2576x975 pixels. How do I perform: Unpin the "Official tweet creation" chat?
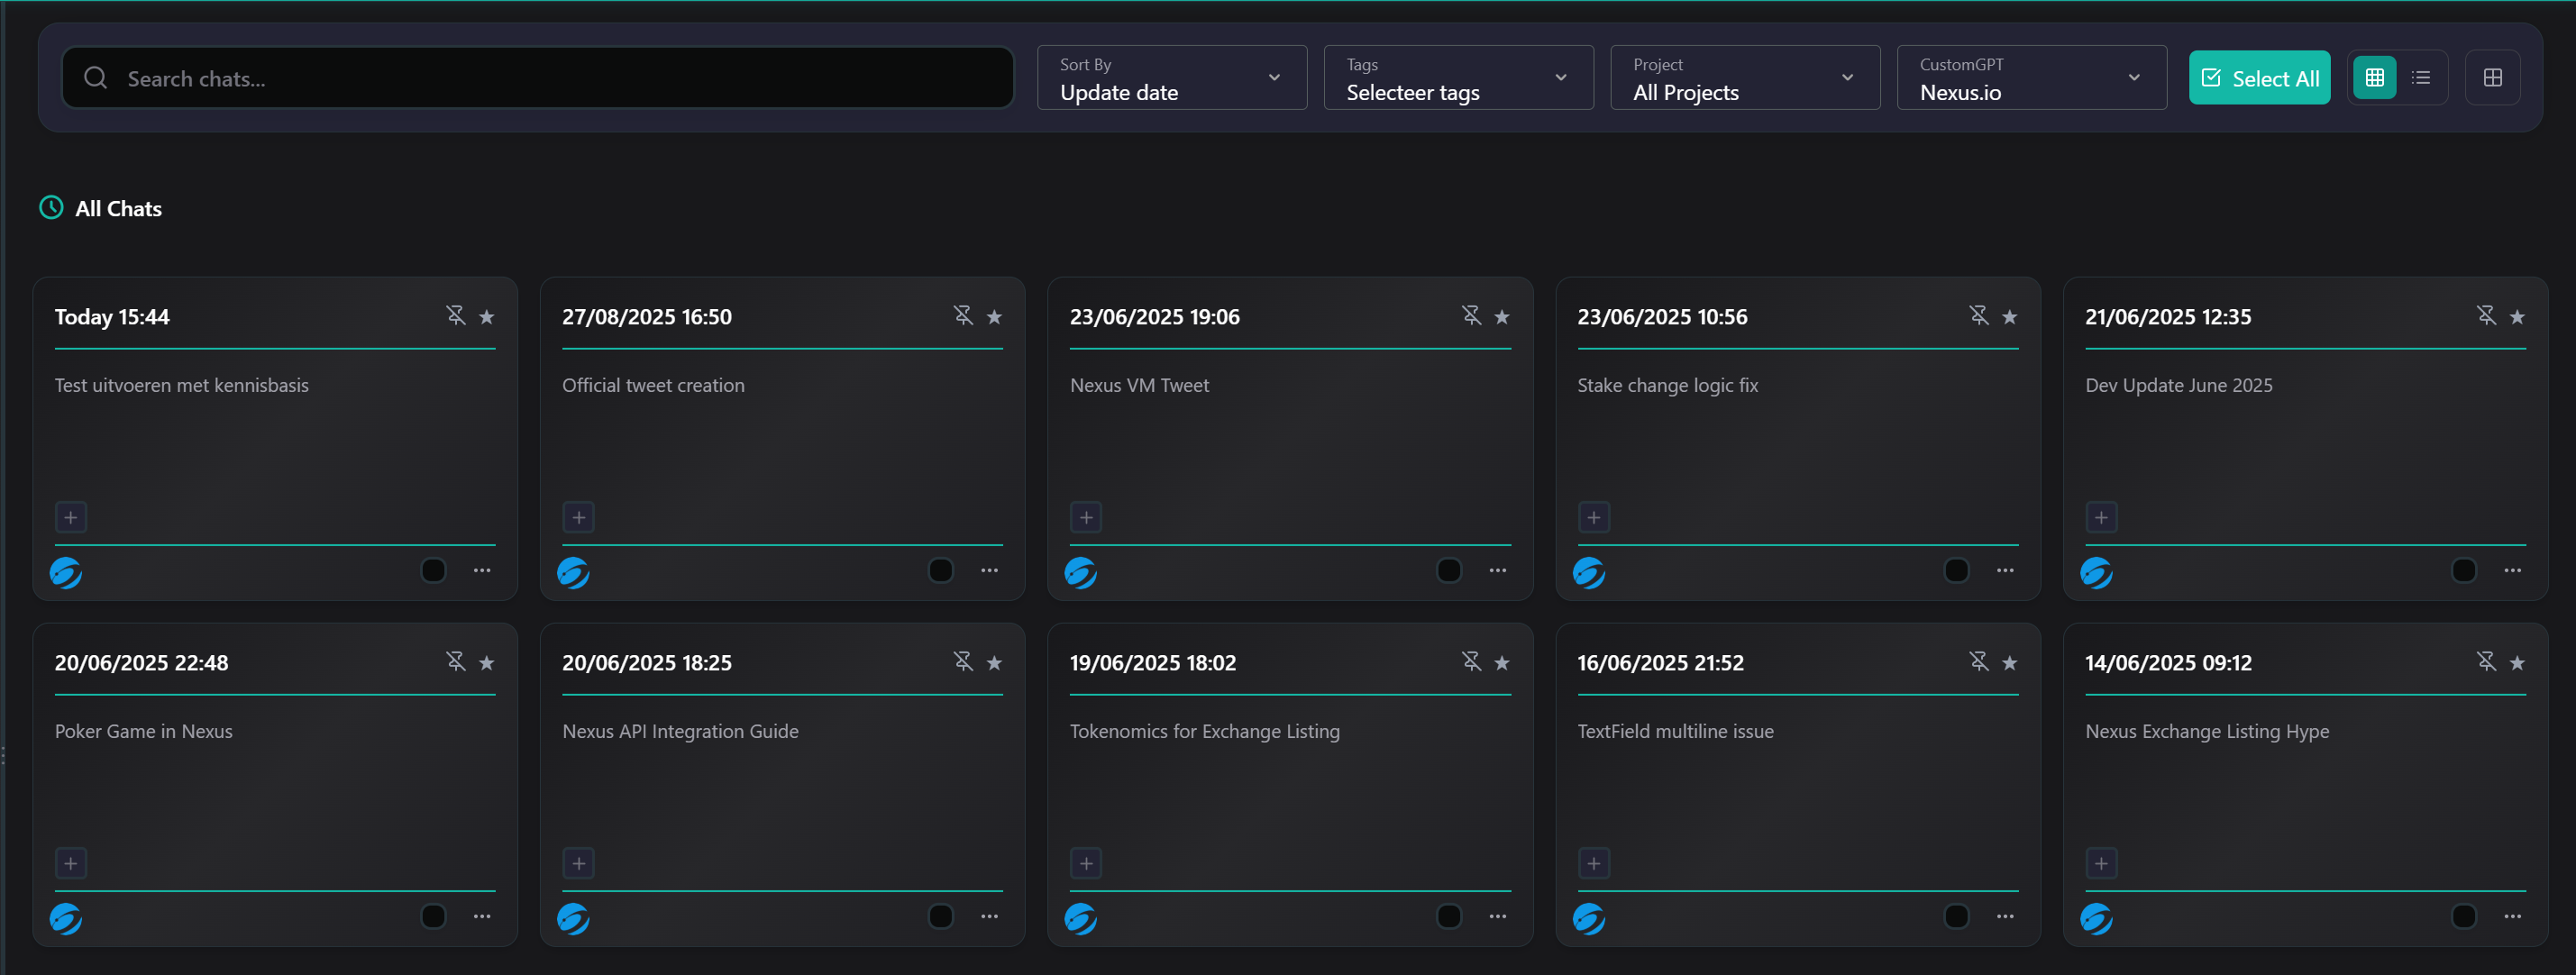963,315
